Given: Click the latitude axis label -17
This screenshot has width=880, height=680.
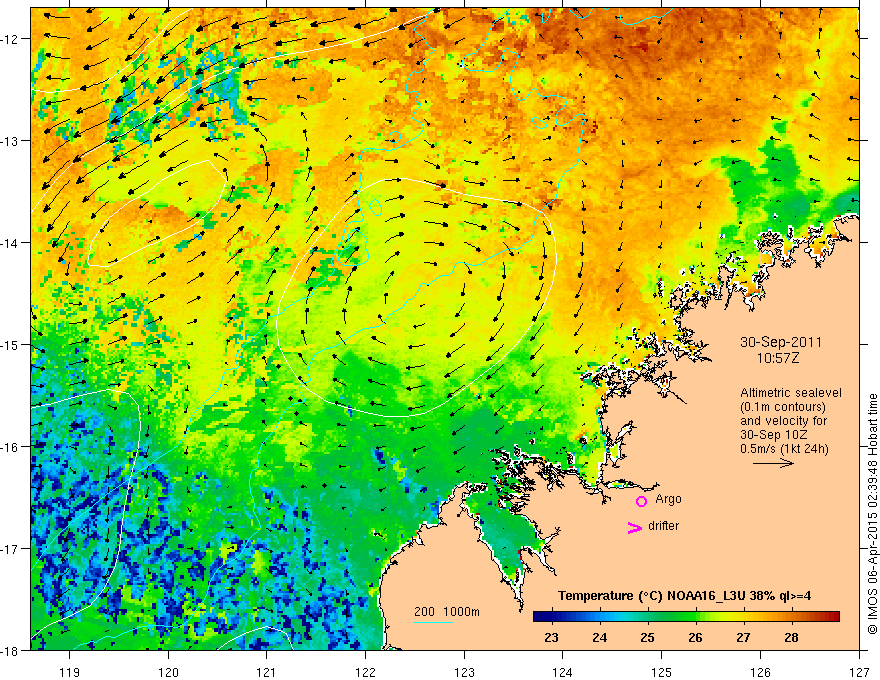Looking at the screenshot, I should pos(11,549).
